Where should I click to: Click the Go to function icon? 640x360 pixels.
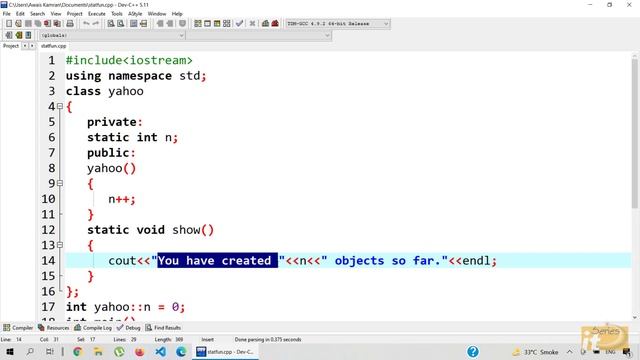(133, 24)
